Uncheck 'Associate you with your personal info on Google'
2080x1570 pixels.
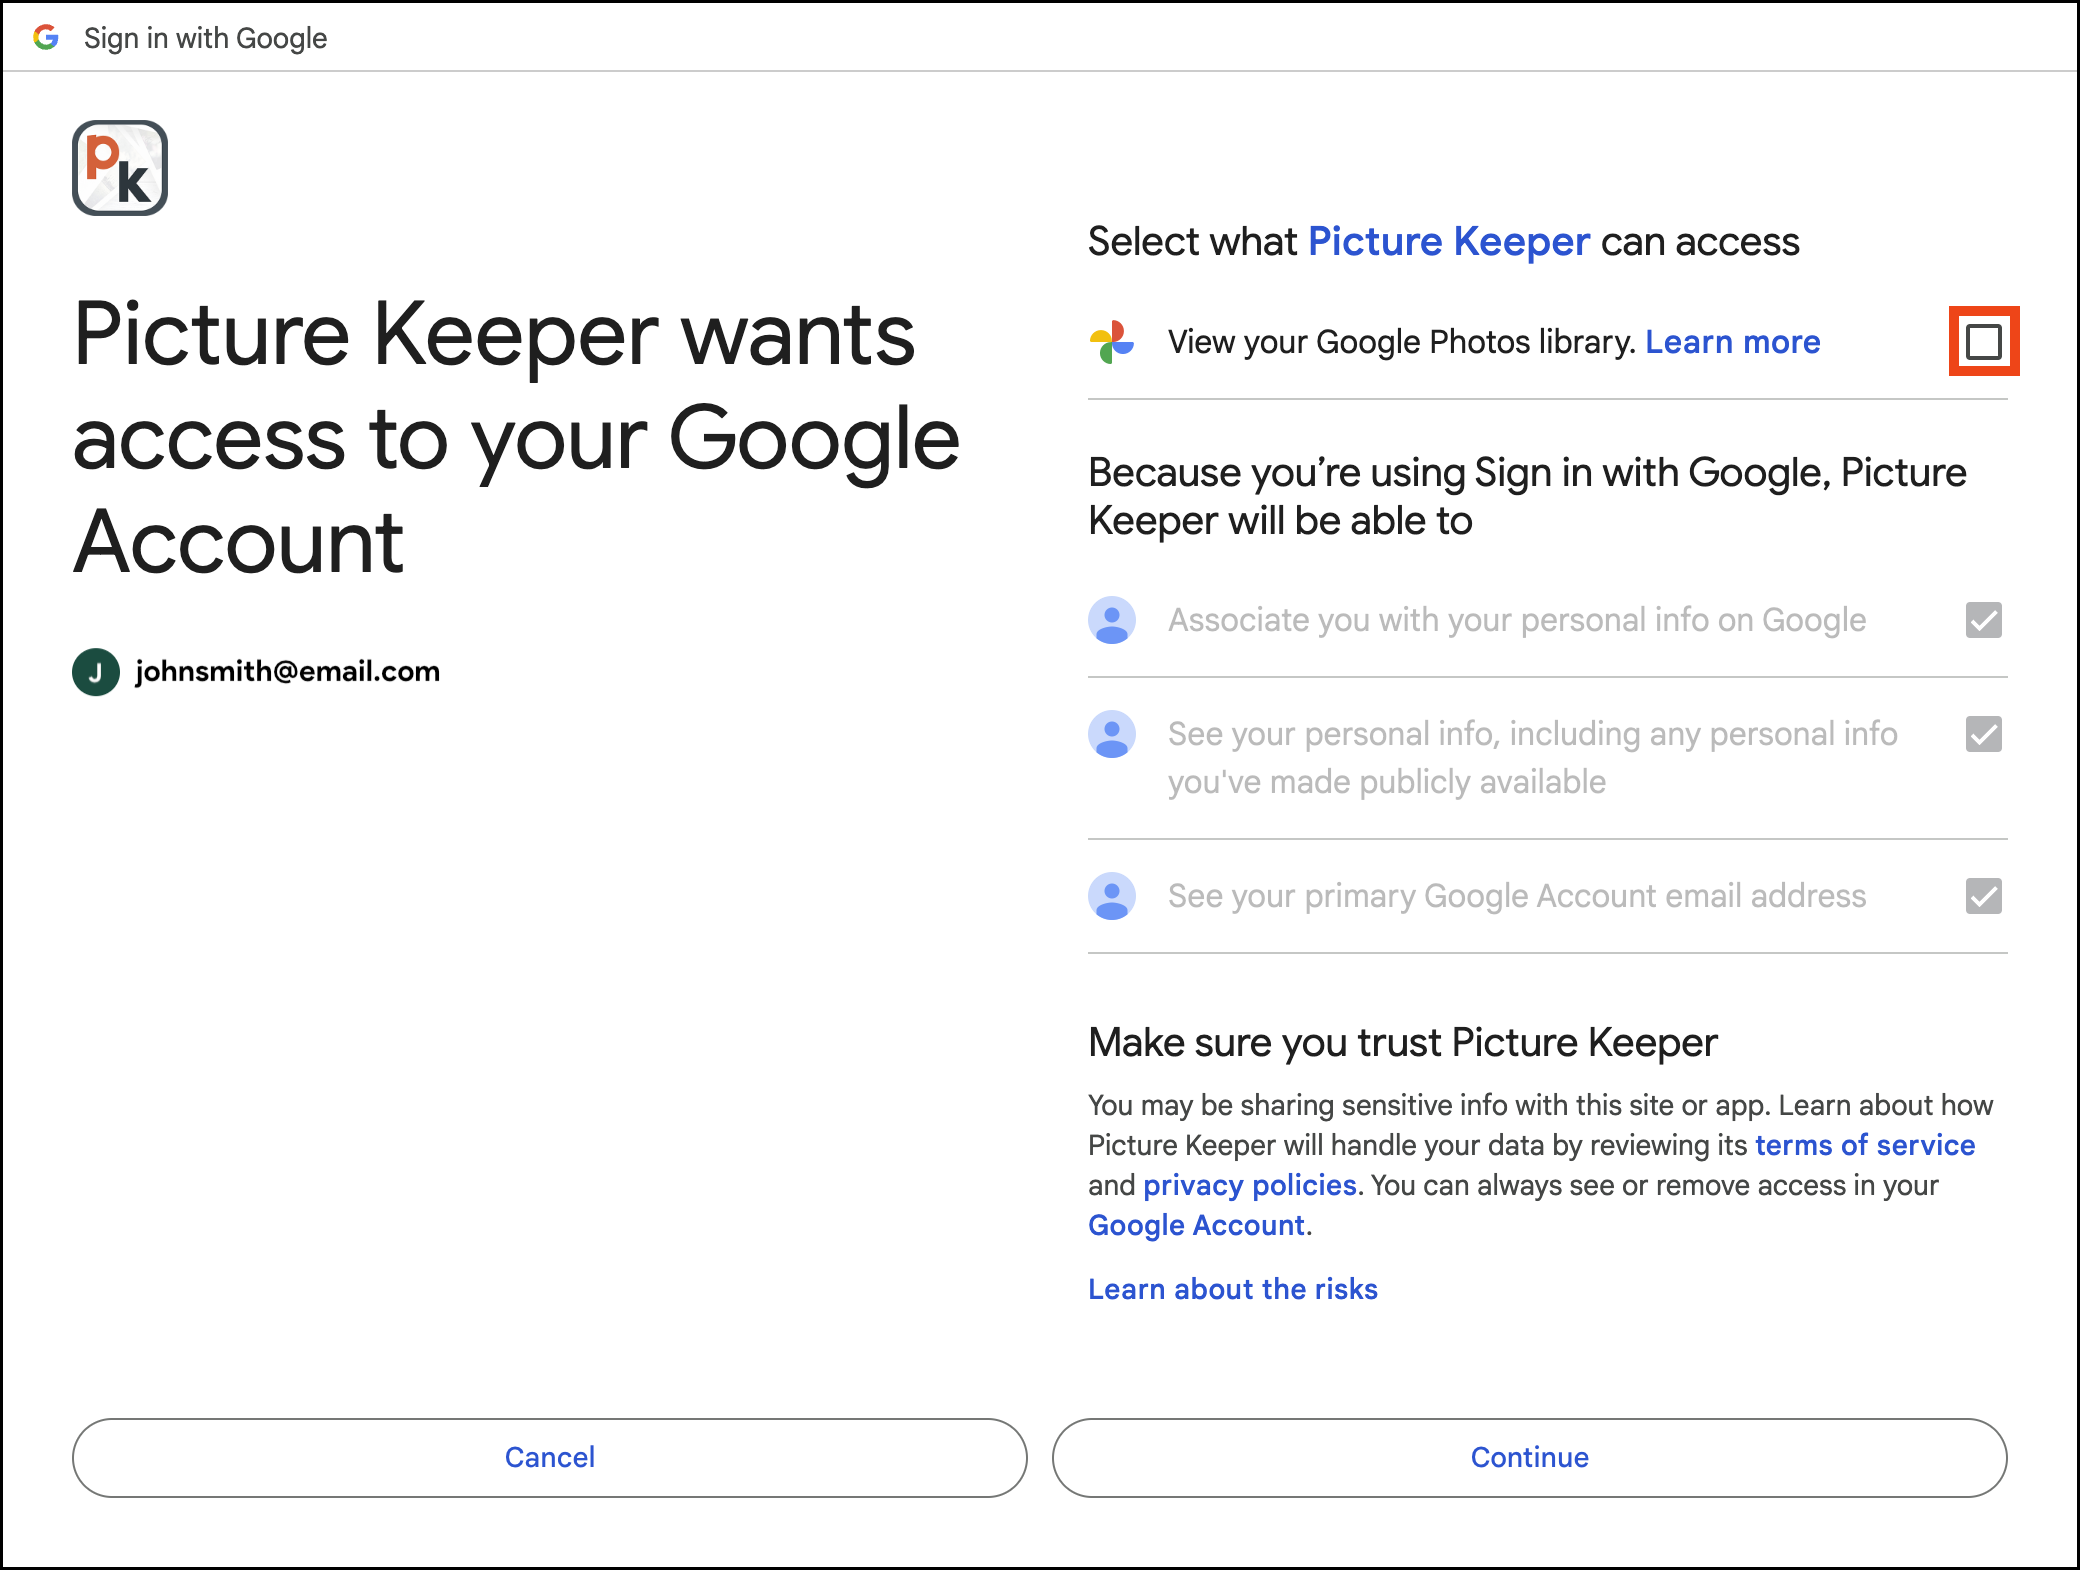[x=1985, y=620]
